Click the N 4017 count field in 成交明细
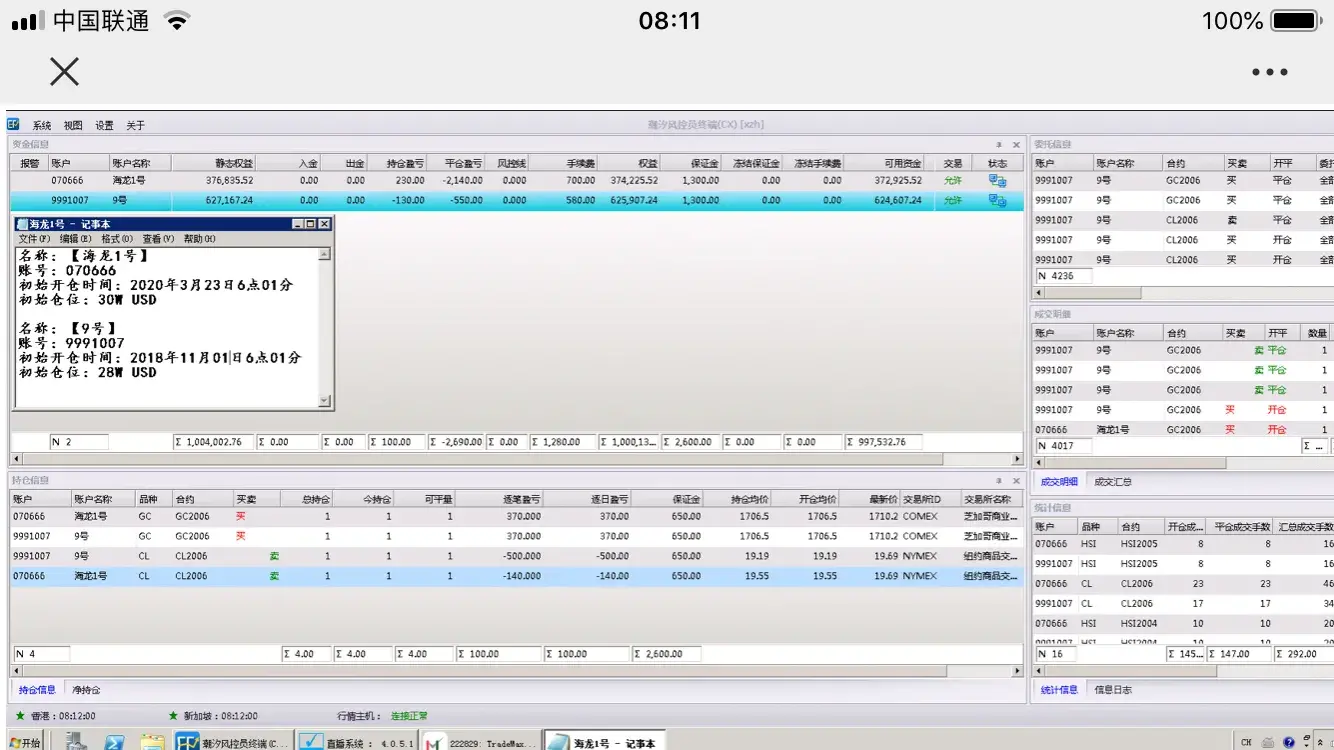The image size is (1334, 750). 1063,446
